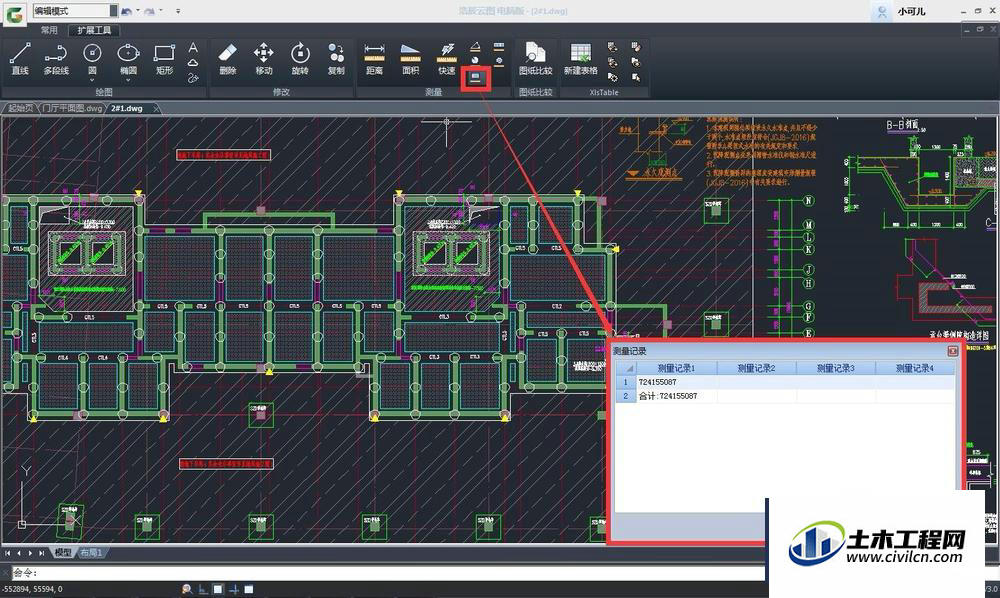Toggle ortho mode in status bar
1000x598 pixels.
[203, 589]
